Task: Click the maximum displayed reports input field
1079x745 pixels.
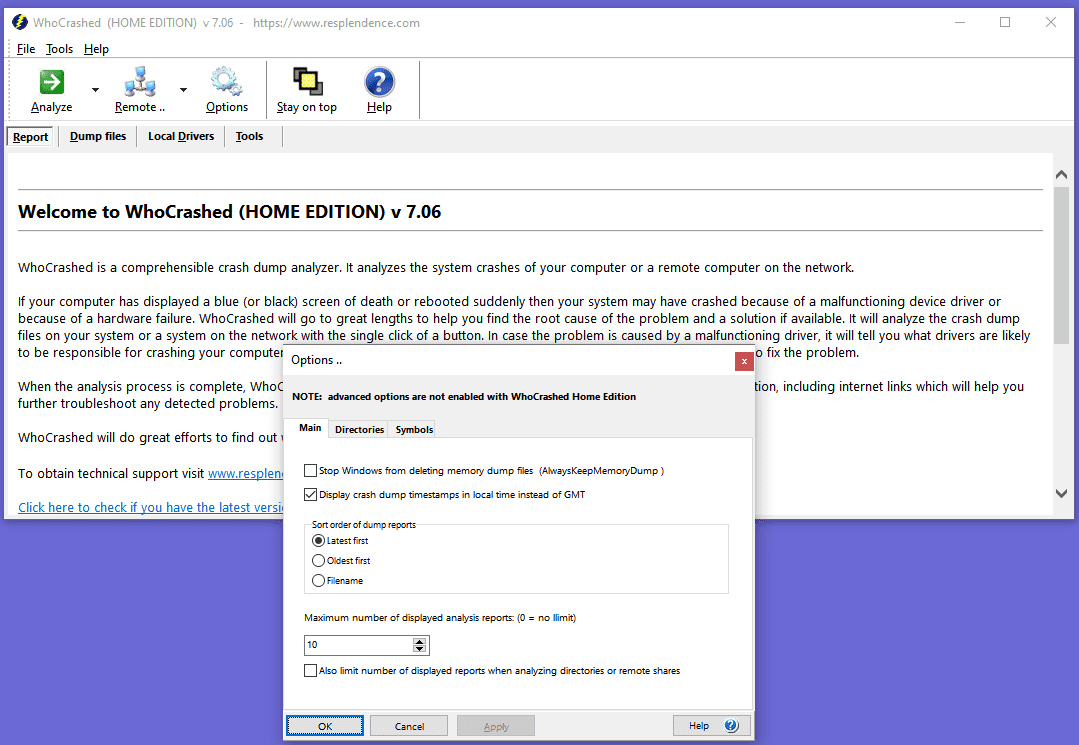Action: [359, 645]
